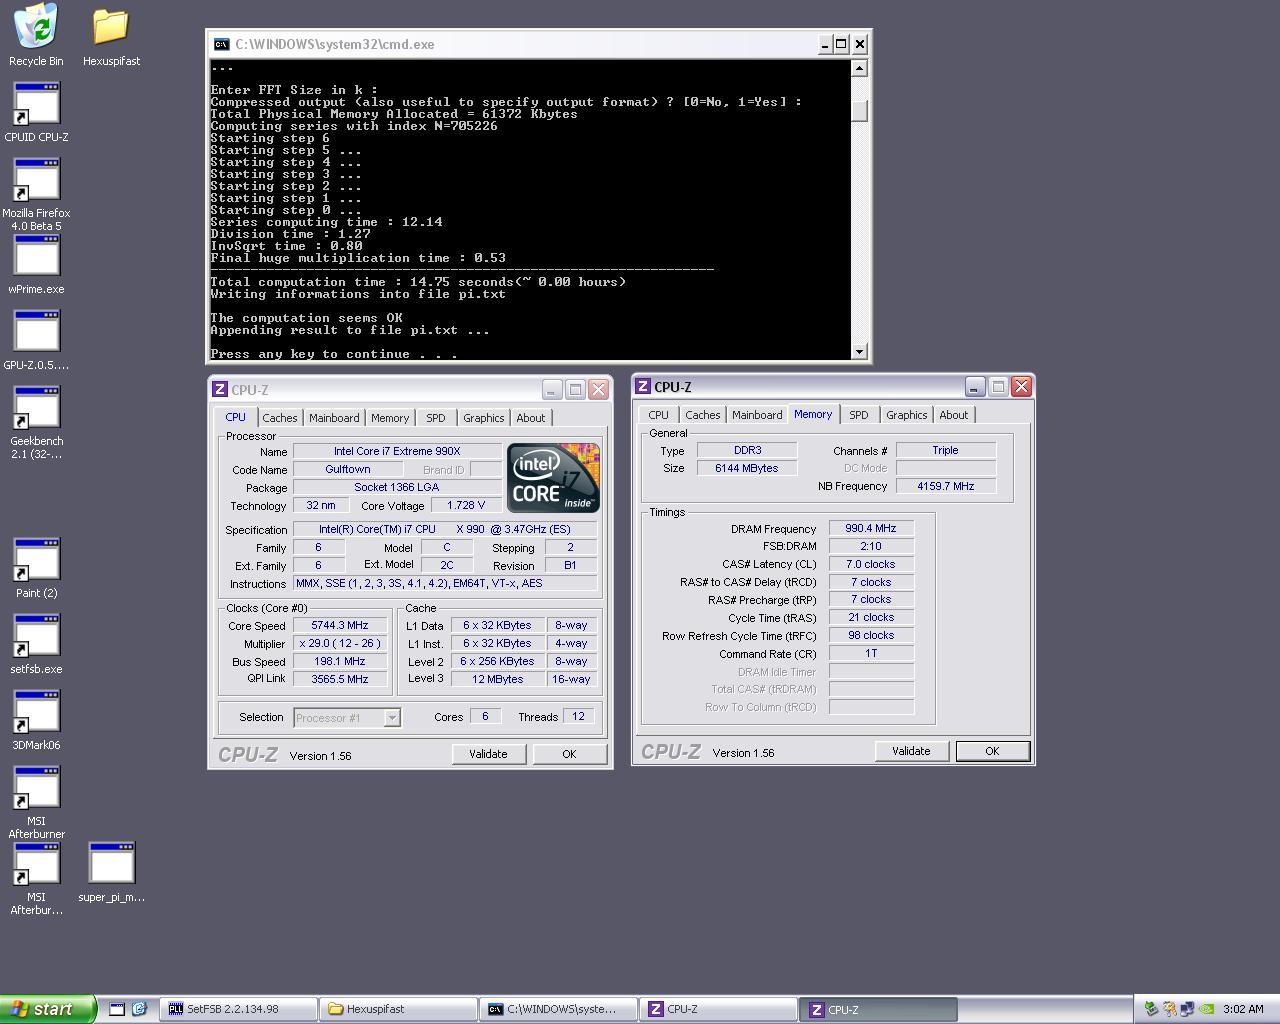The width and height of the screenshot is (1280, 1024).
Task: Open SPD tab in Memory CPU-Z window
Action: point(859,415)
